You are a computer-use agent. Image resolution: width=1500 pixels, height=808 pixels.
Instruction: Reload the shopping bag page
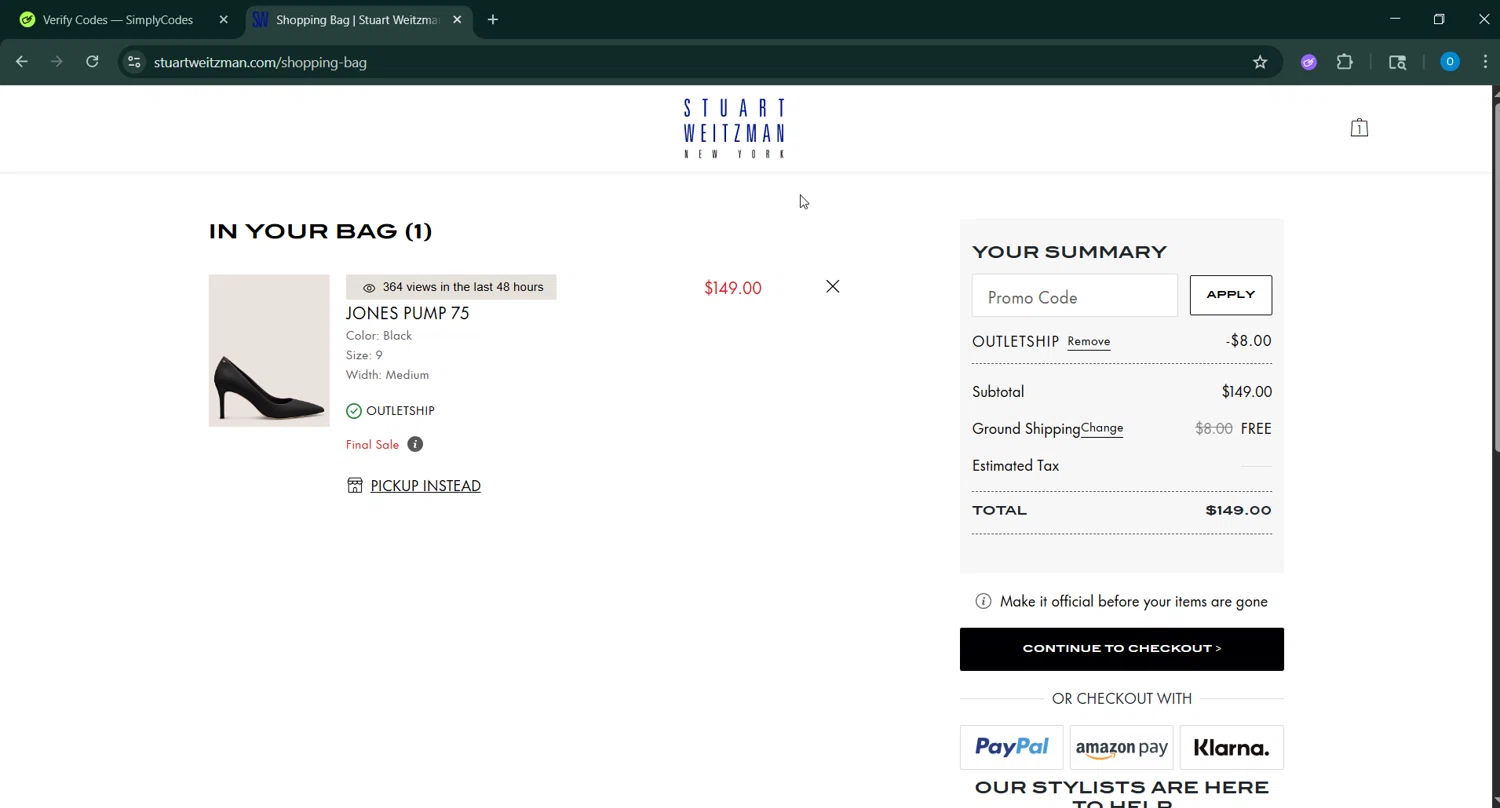(x=92, y=62)
